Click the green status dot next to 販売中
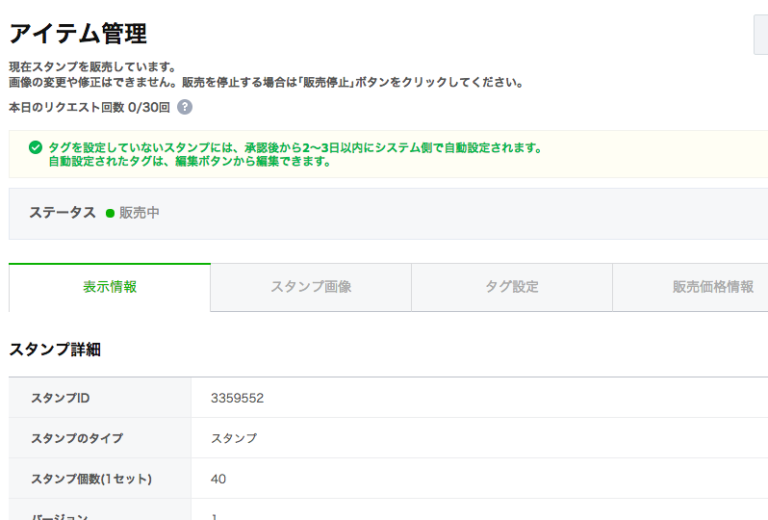 pyautogui.click(x=110, y=213)
